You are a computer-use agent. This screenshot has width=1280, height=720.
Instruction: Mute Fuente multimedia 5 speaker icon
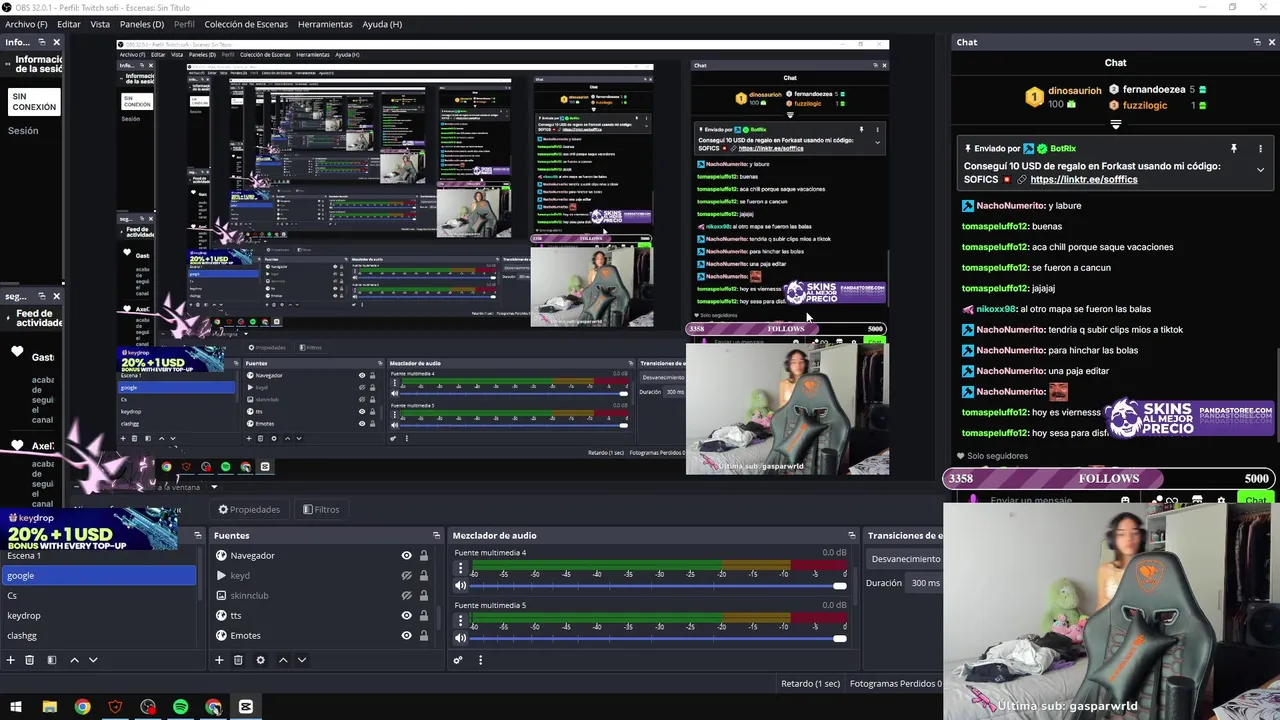(x=461, y=638)
